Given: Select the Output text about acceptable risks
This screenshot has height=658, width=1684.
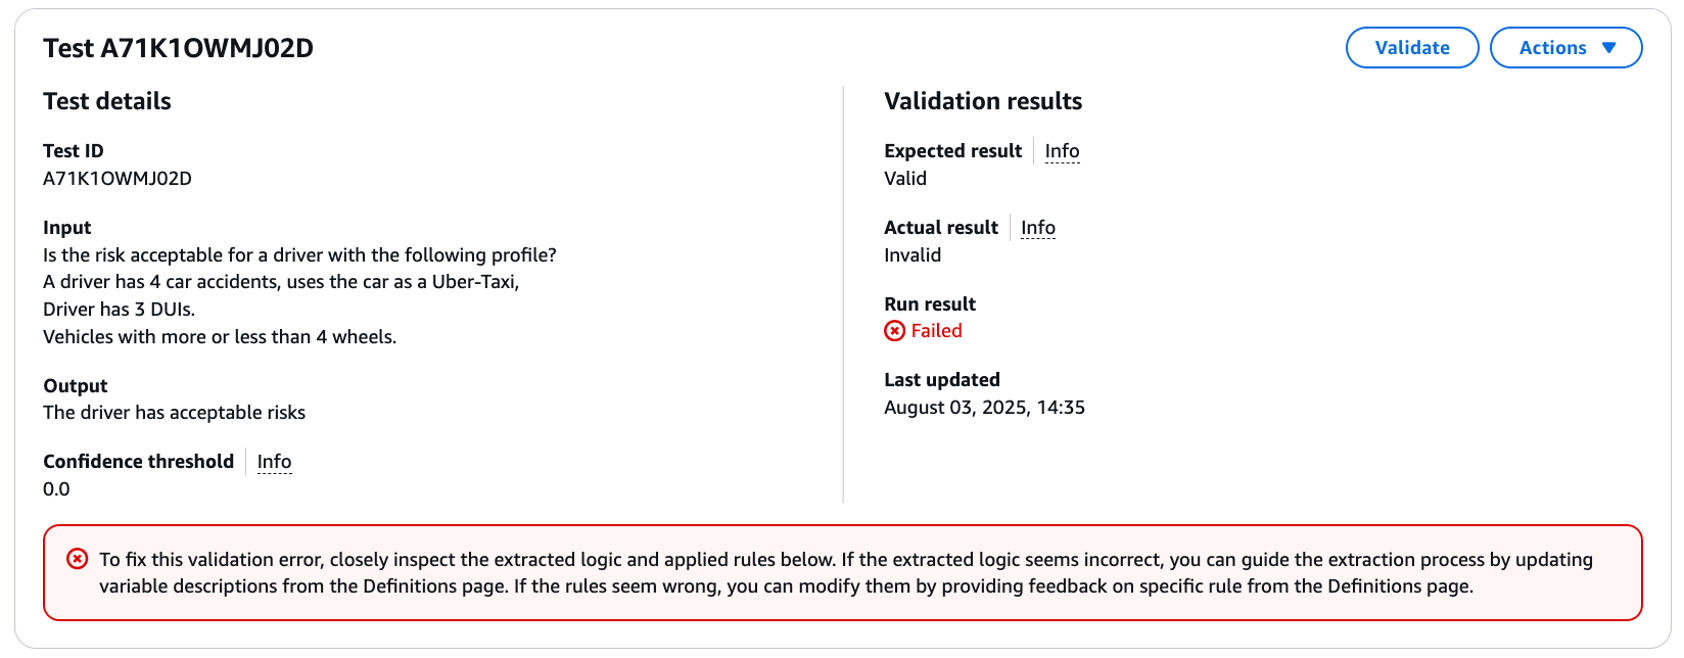Looking at the screenshot, I should point(174,412).
